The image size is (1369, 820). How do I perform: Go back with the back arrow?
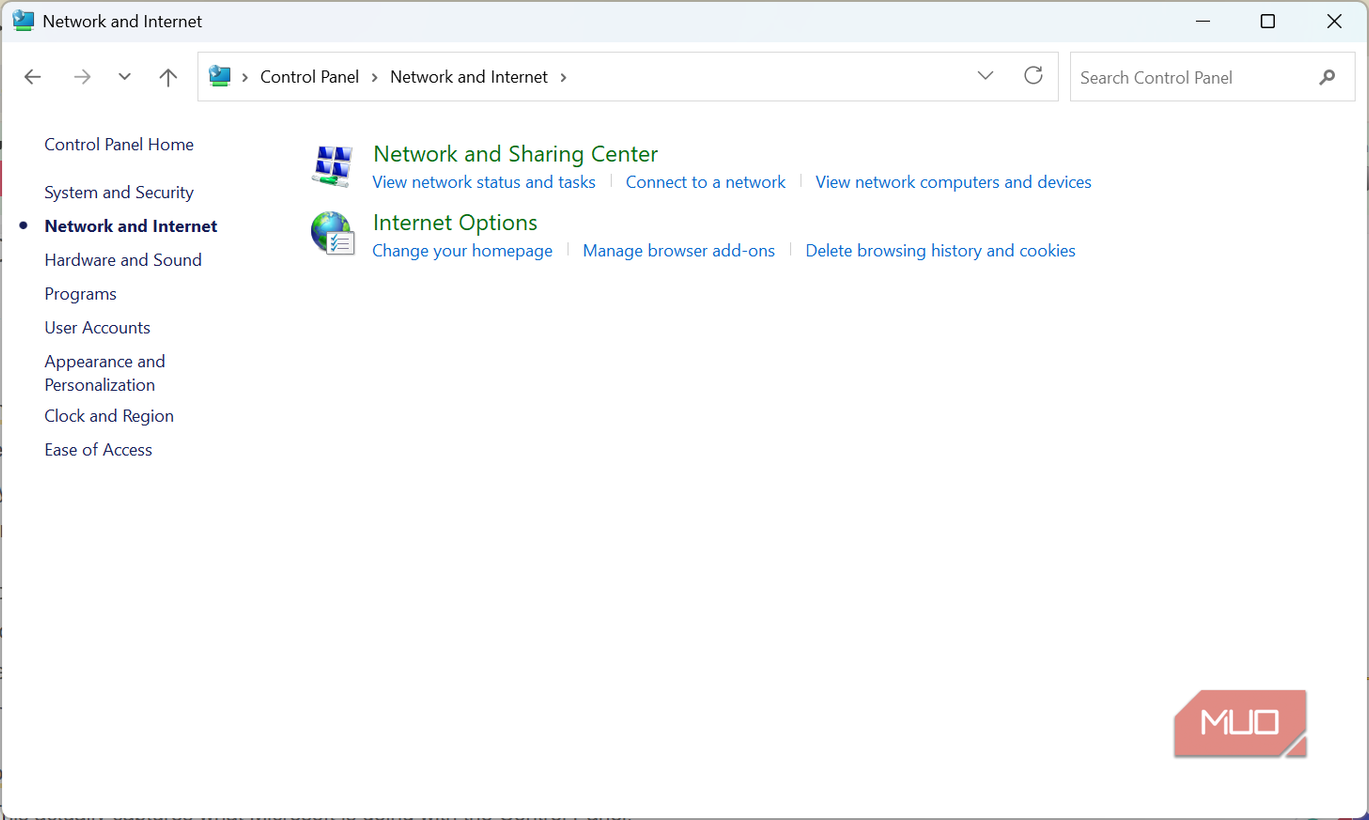[x=33, y=77]
